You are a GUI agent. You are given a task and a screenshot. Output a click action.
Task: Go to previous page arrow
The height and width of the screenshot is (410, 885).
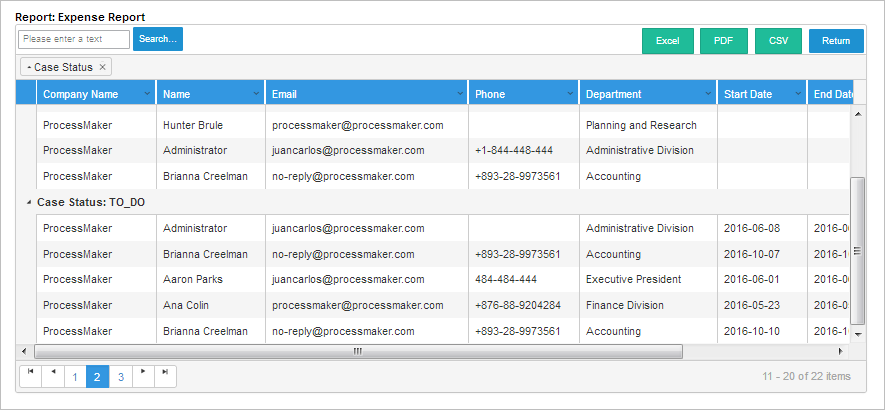pos(53,376)
